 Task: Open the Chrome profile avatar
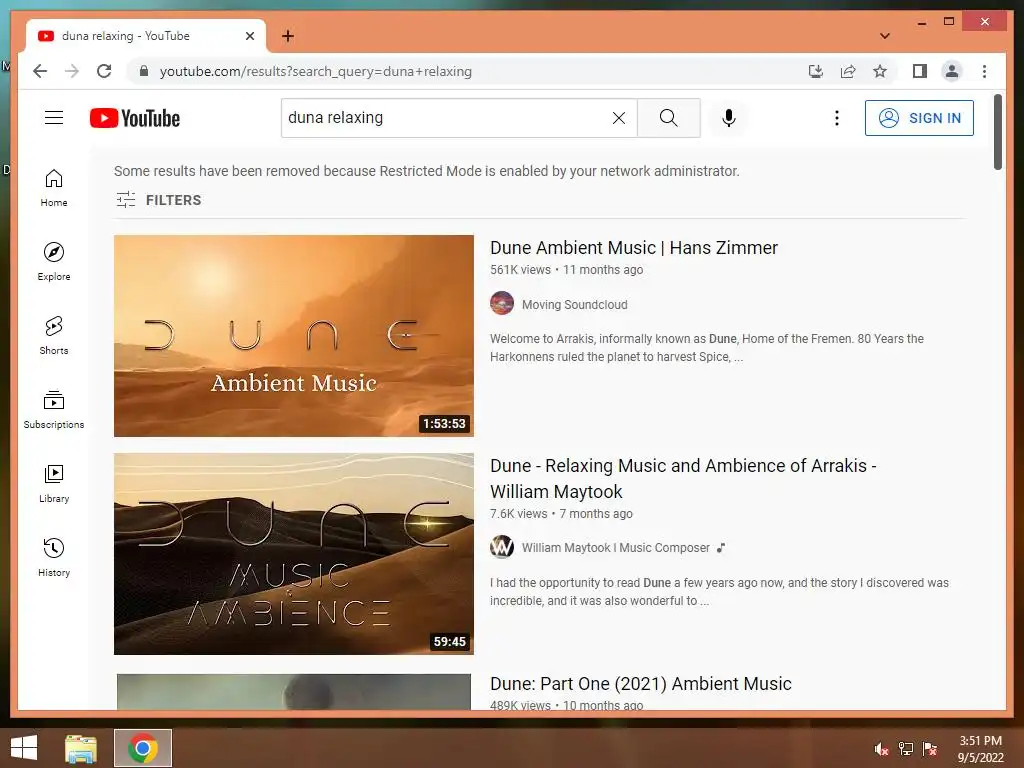tap(952, 71)
